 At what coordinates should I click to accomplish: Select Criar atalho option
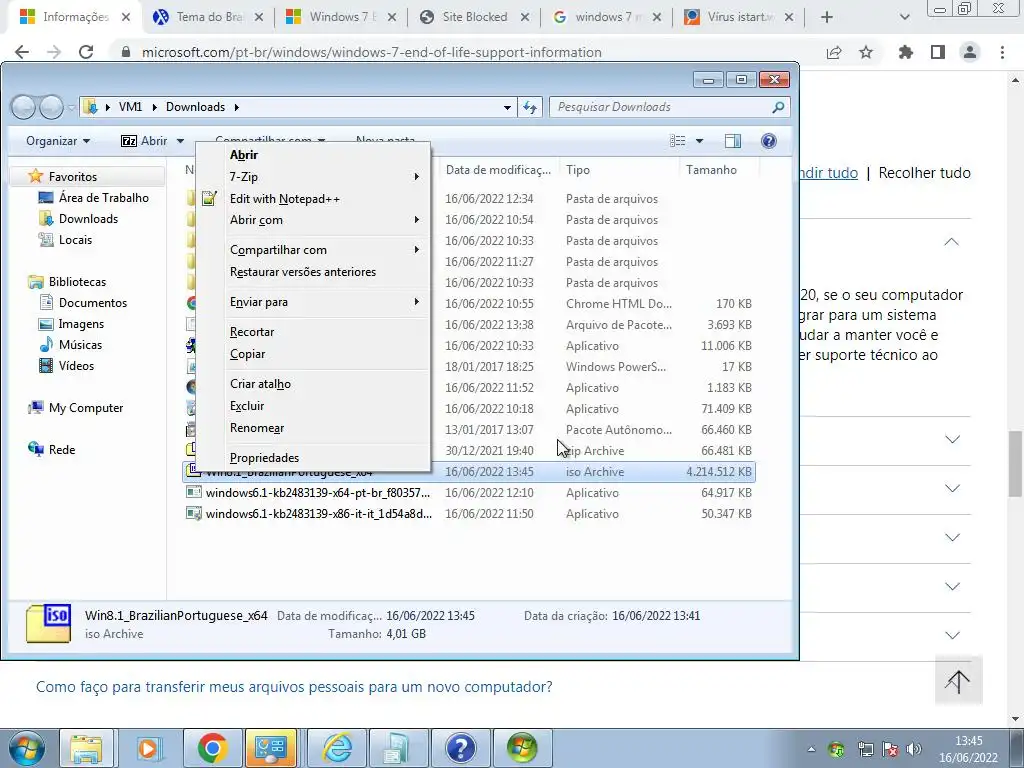click(x=313, y=384)
